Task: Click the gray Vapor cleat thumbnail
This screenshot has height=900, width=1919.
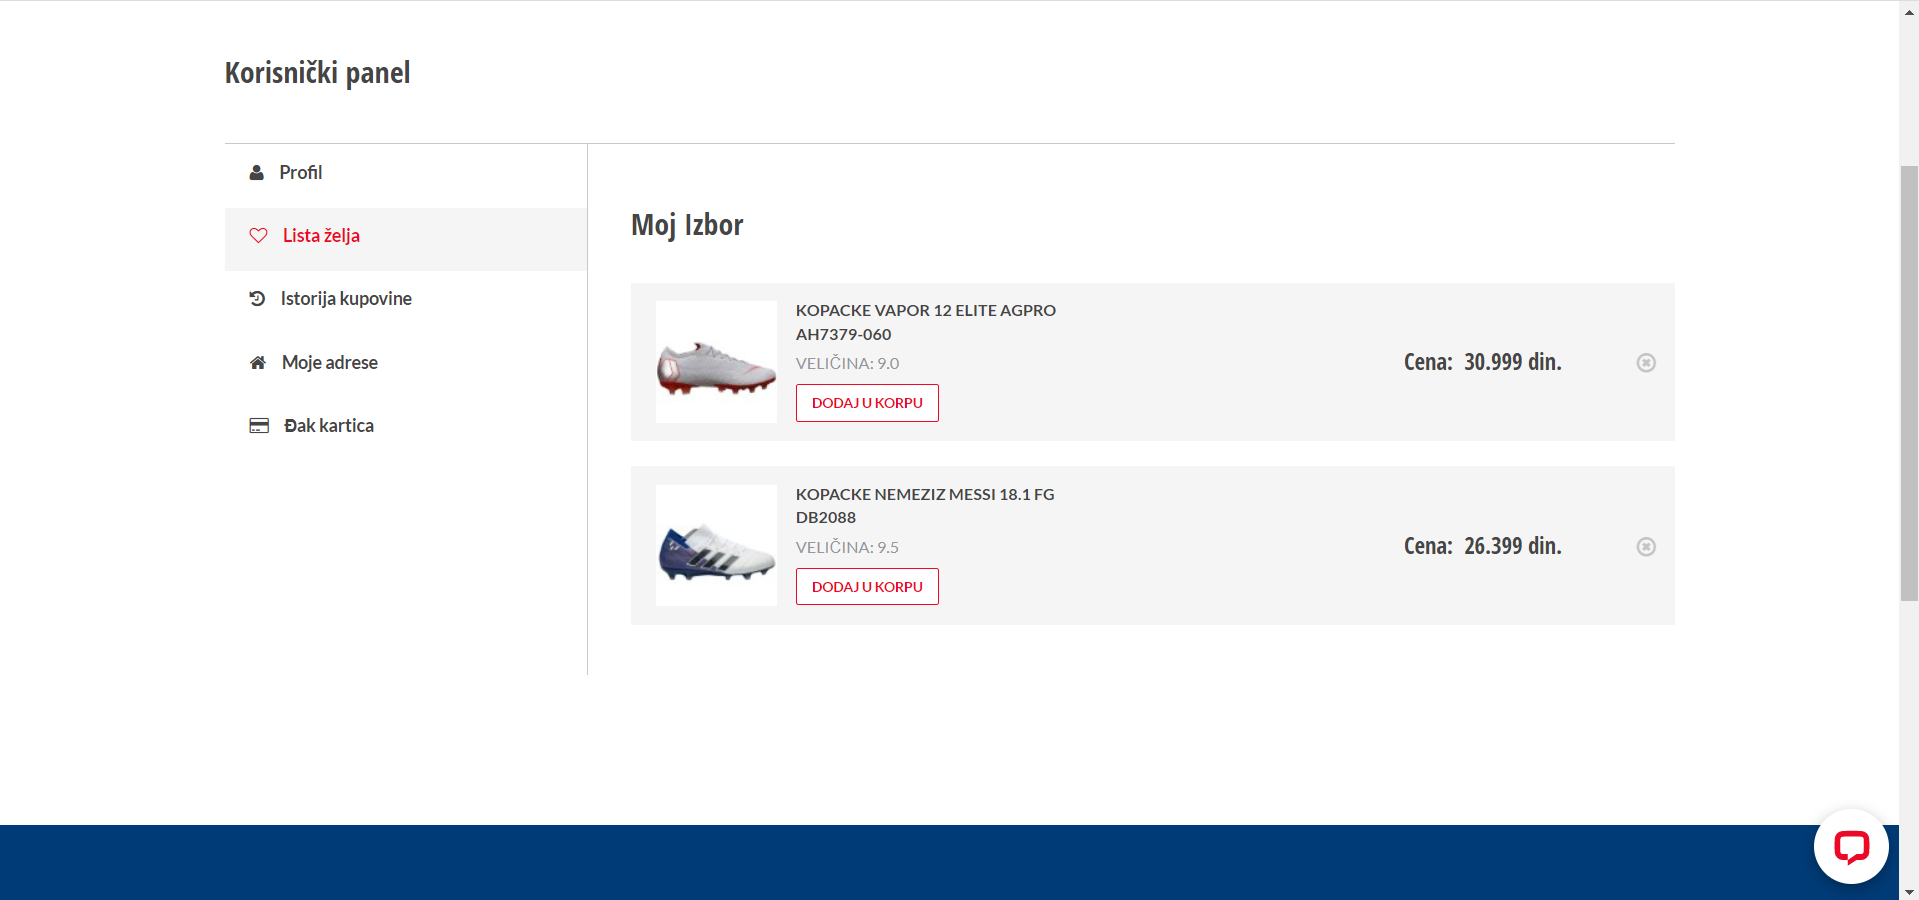Action: (x=716, y=362)
